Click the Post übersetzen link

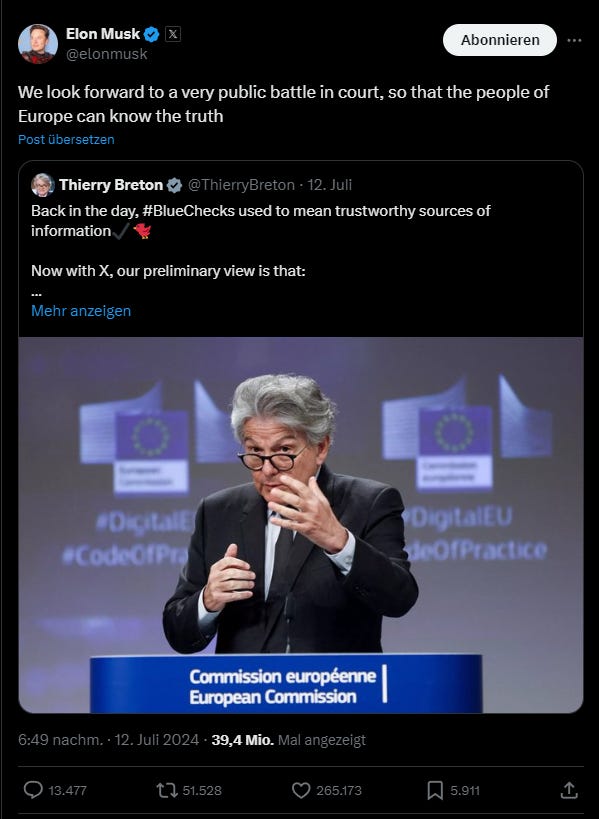66,139
